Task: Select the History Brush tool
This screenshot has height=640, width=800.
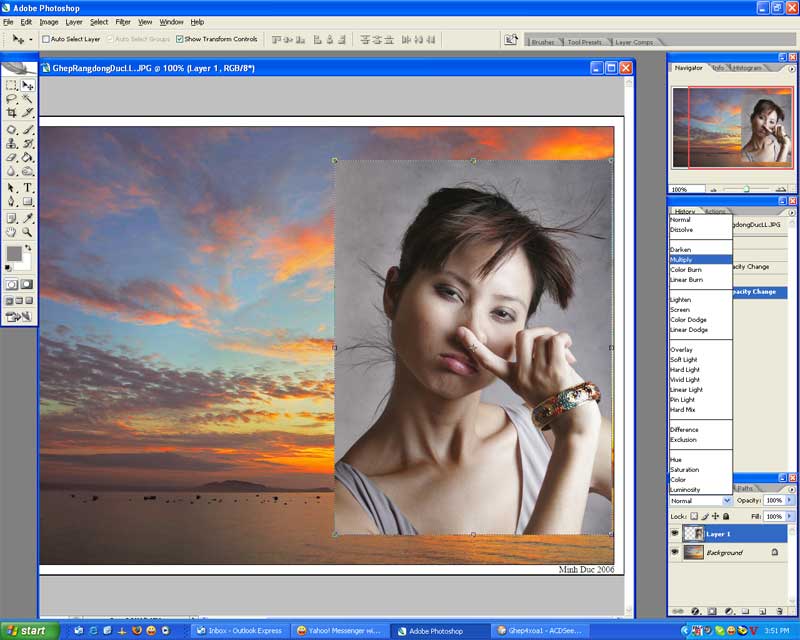Action: coord(28,143)
